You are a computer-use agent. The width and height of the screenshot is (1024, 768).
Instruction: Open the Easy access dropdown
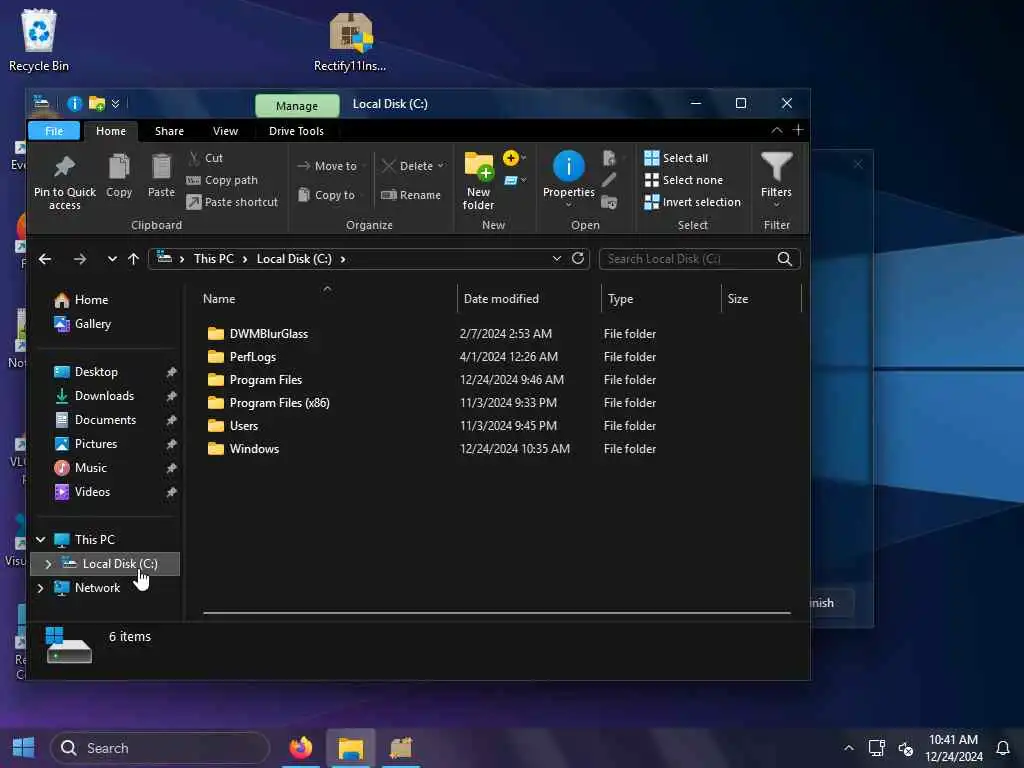coord(515,180)
